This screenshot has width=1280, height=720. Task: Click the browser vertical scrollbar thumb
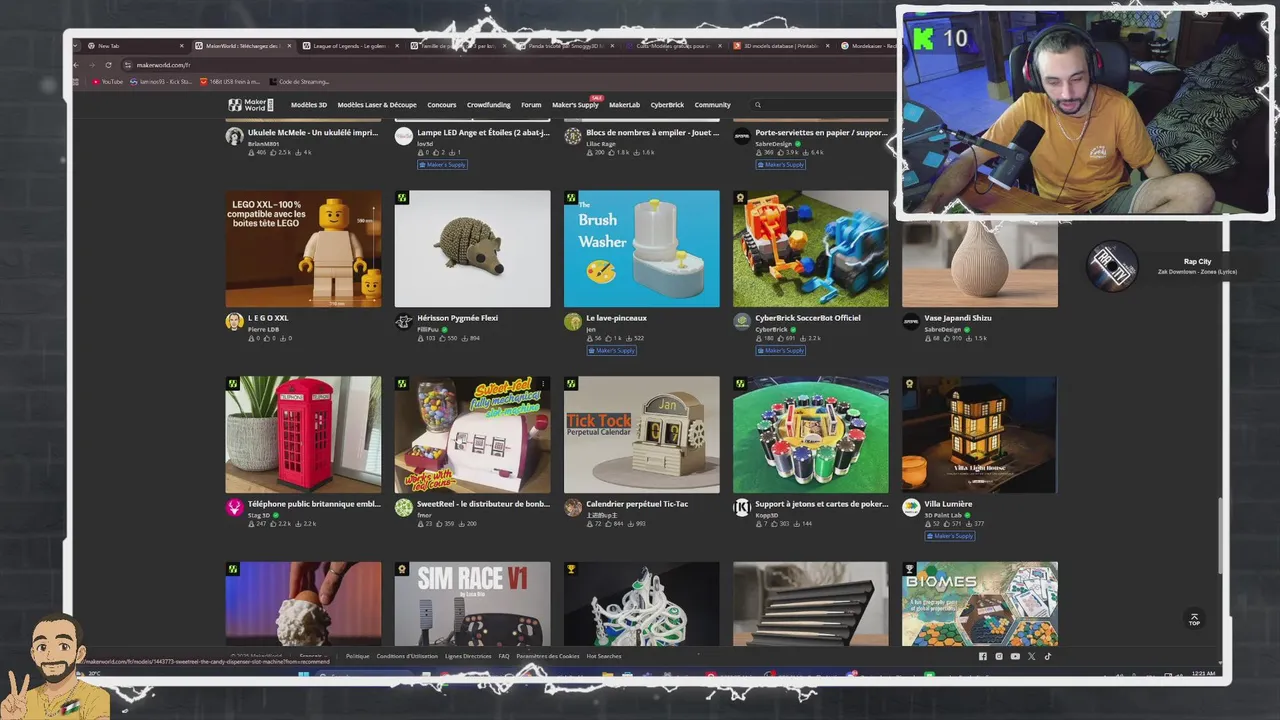tap(1221, 535)
